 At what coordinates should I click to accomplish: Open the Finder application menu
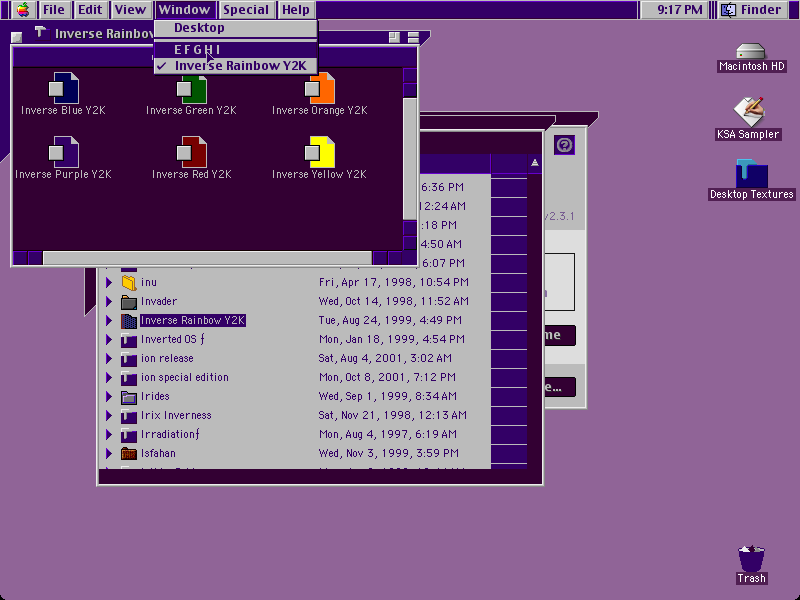point(753,10)
